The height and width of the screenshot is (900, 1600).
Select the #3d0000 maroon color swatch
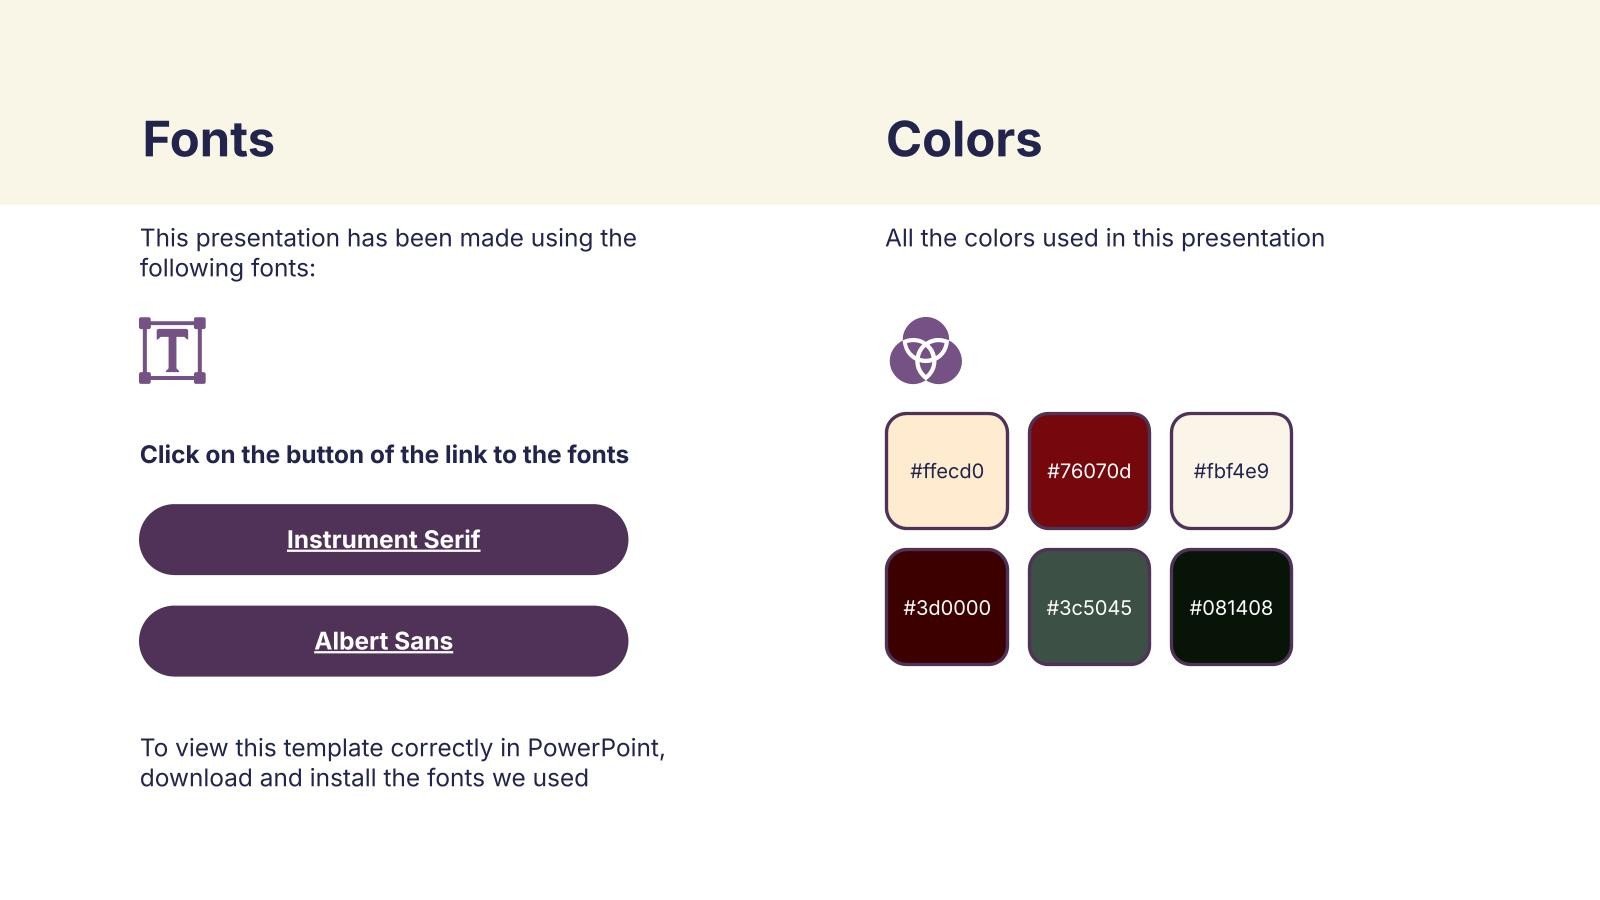(946, 607)
